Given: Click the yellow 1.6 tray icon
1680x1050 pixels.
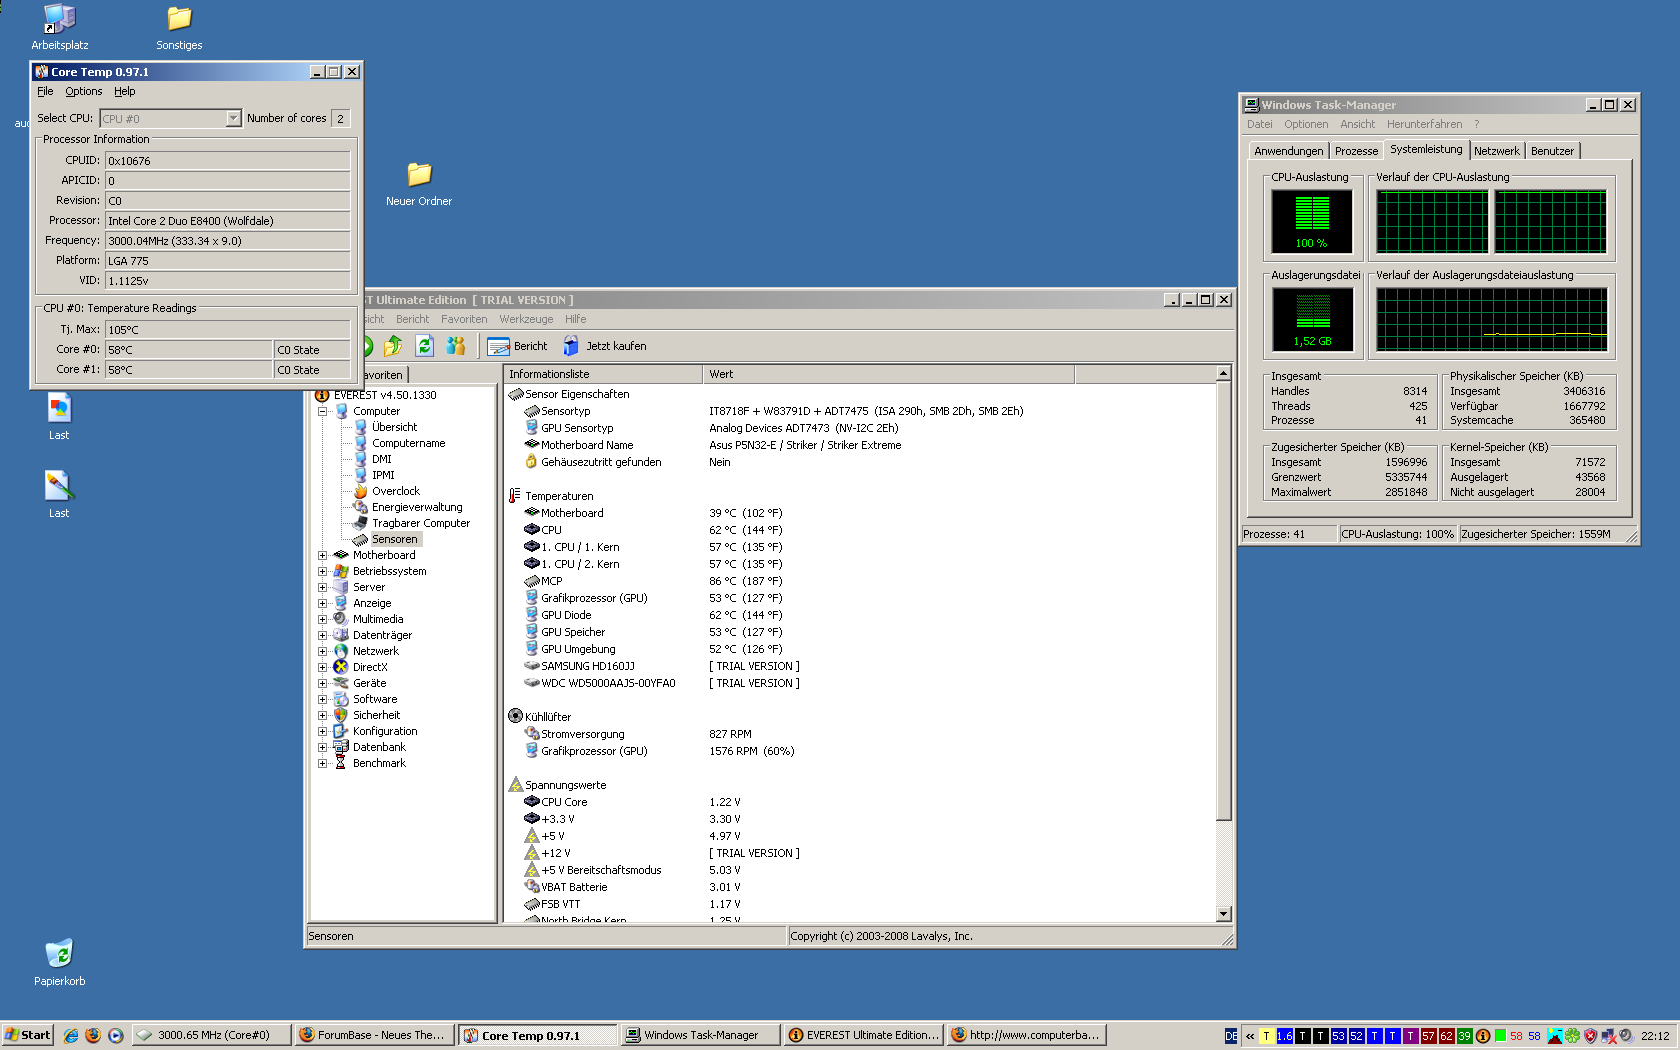Looking at the screenshot, I should [x=1284, y=1036].
